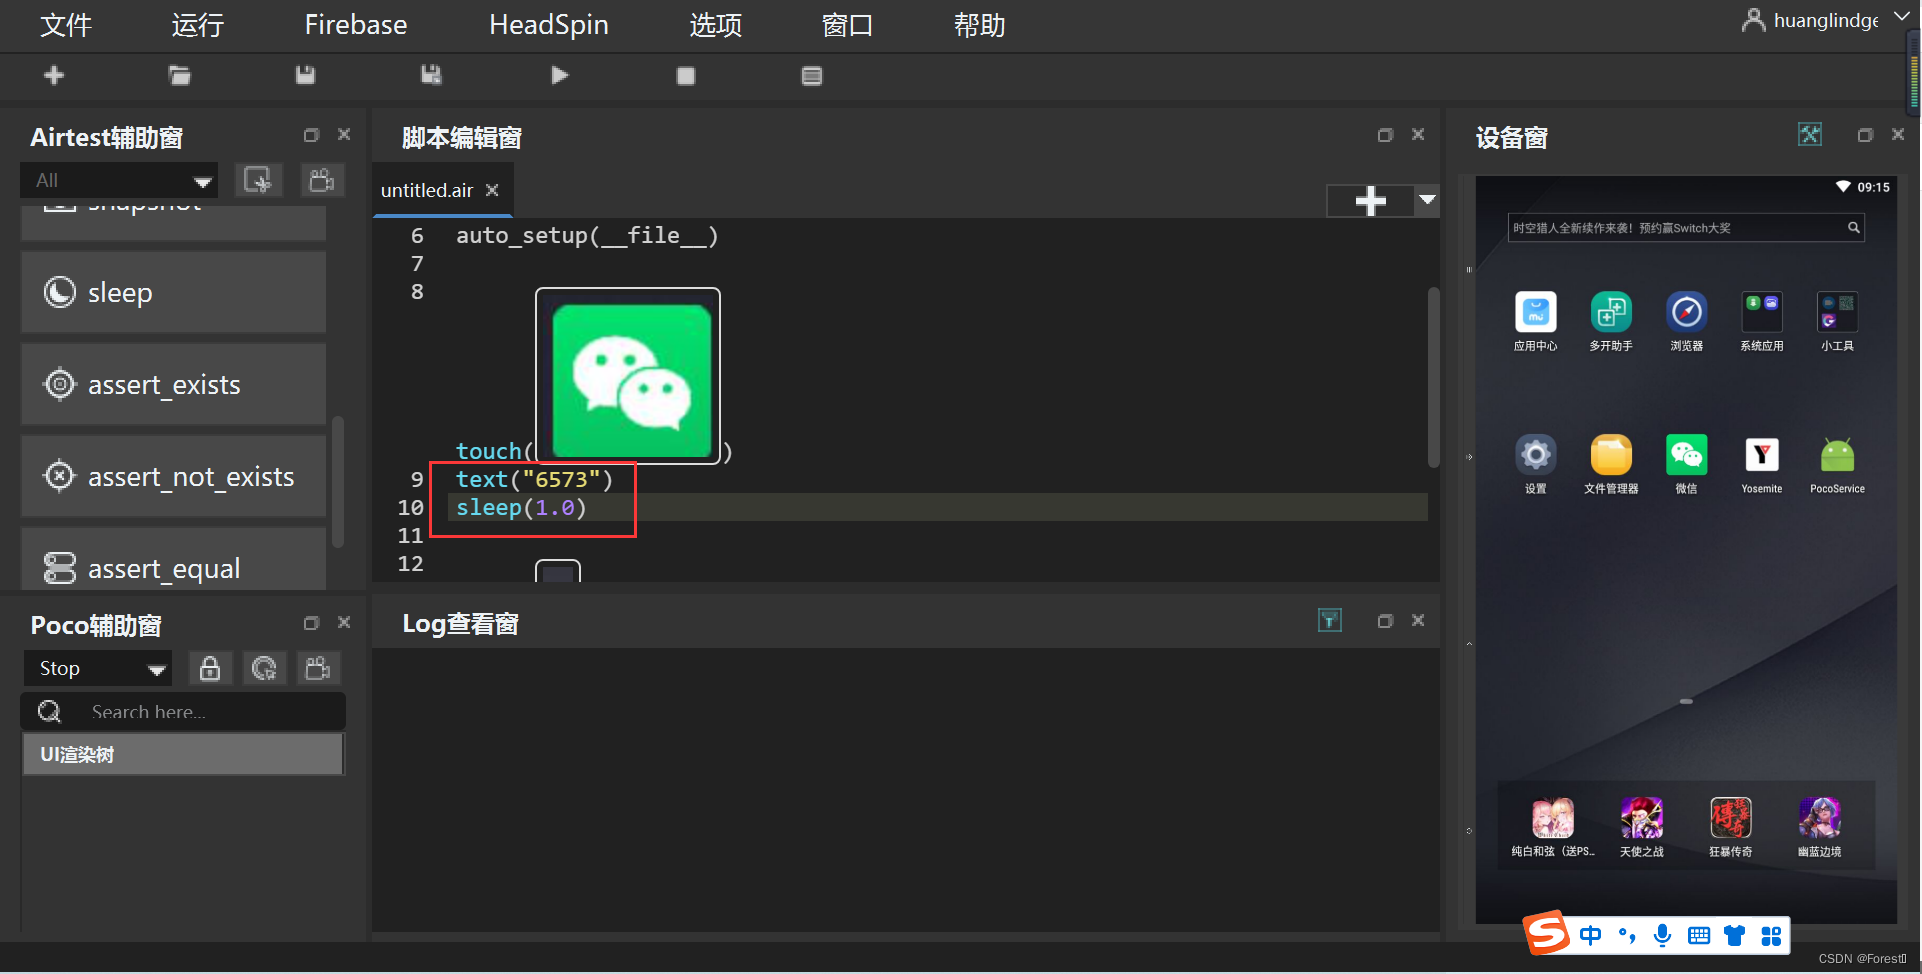Click the text("6573") code line
This screenshot has height=974, width=1922.
(534, 480)
